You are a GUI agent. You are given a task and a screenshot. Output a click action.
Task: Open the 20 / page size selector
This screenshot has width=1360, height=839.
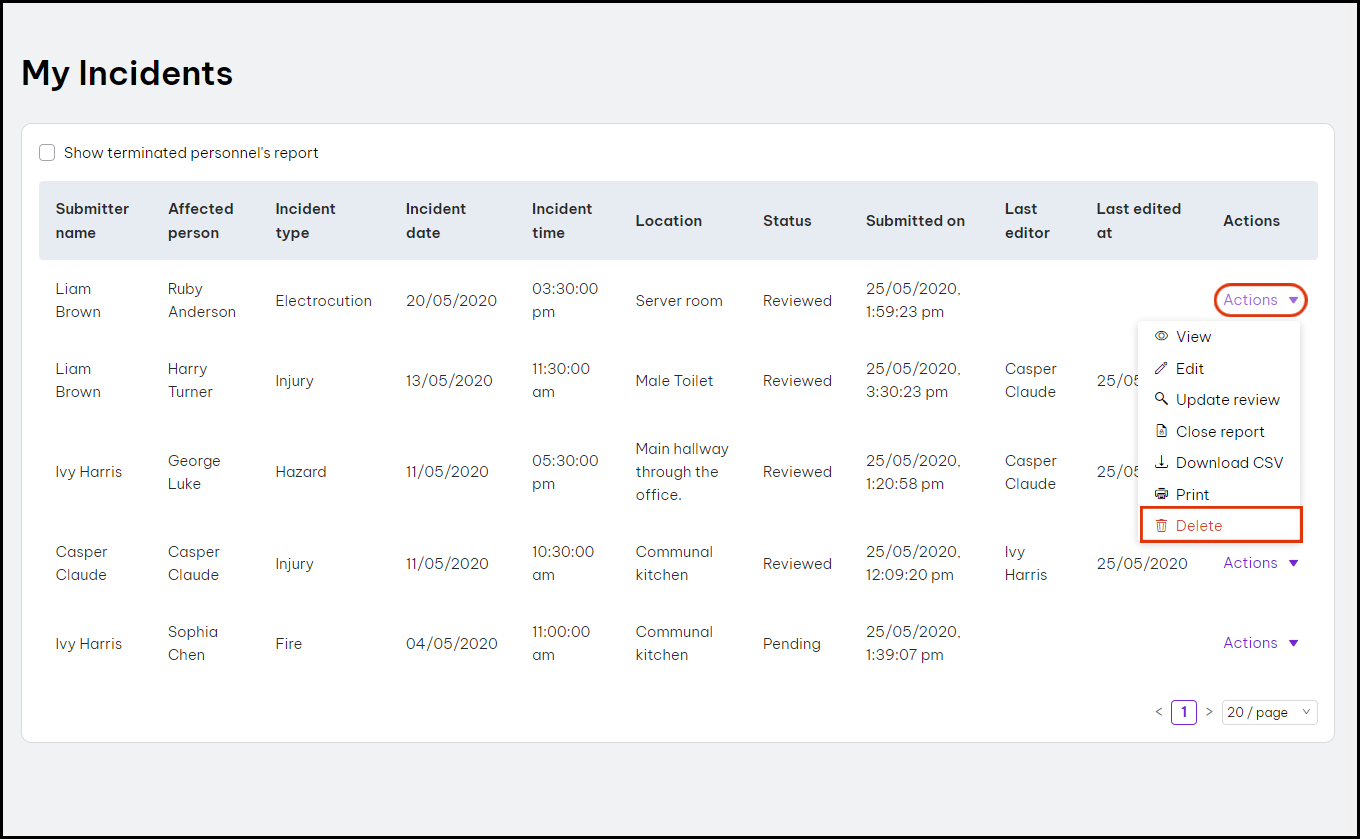[x=1269, y=712]
